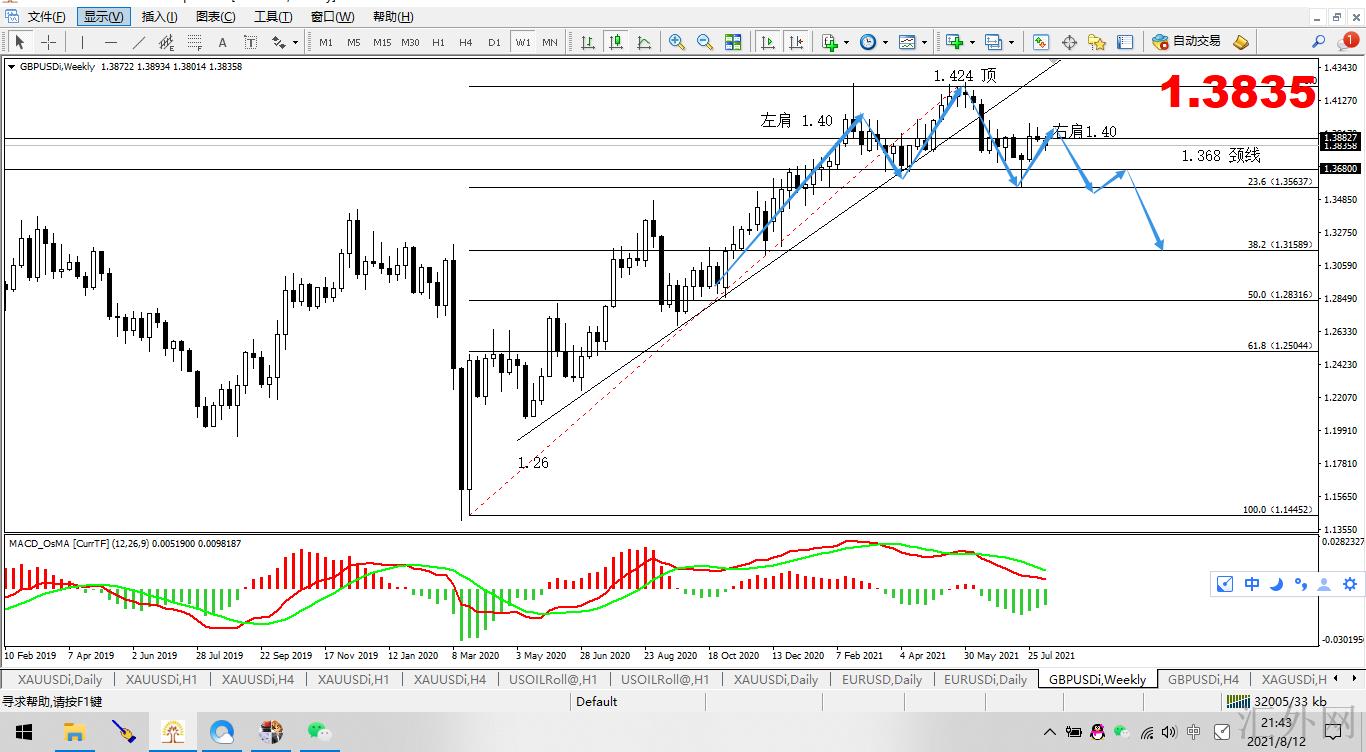
Task: Pick the trendline drawing tool
Action: (x=139, y=42)
